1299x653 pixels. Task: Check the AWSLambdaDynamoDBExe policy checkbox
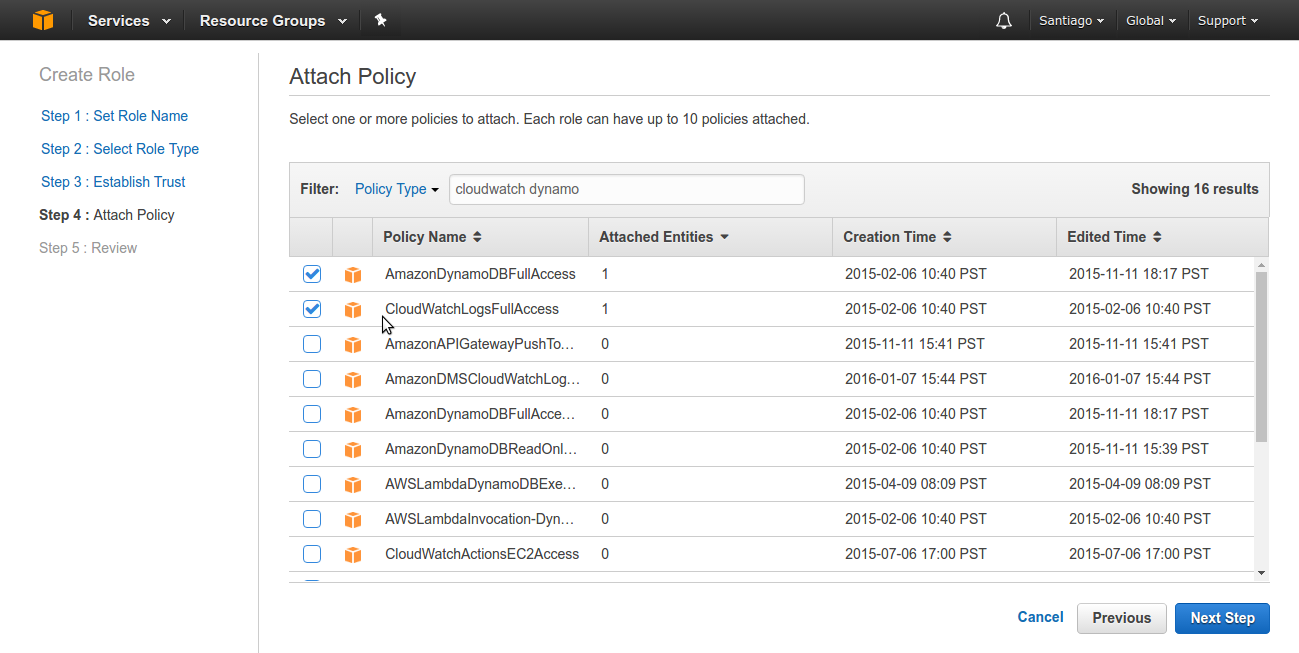pos(312,484)
